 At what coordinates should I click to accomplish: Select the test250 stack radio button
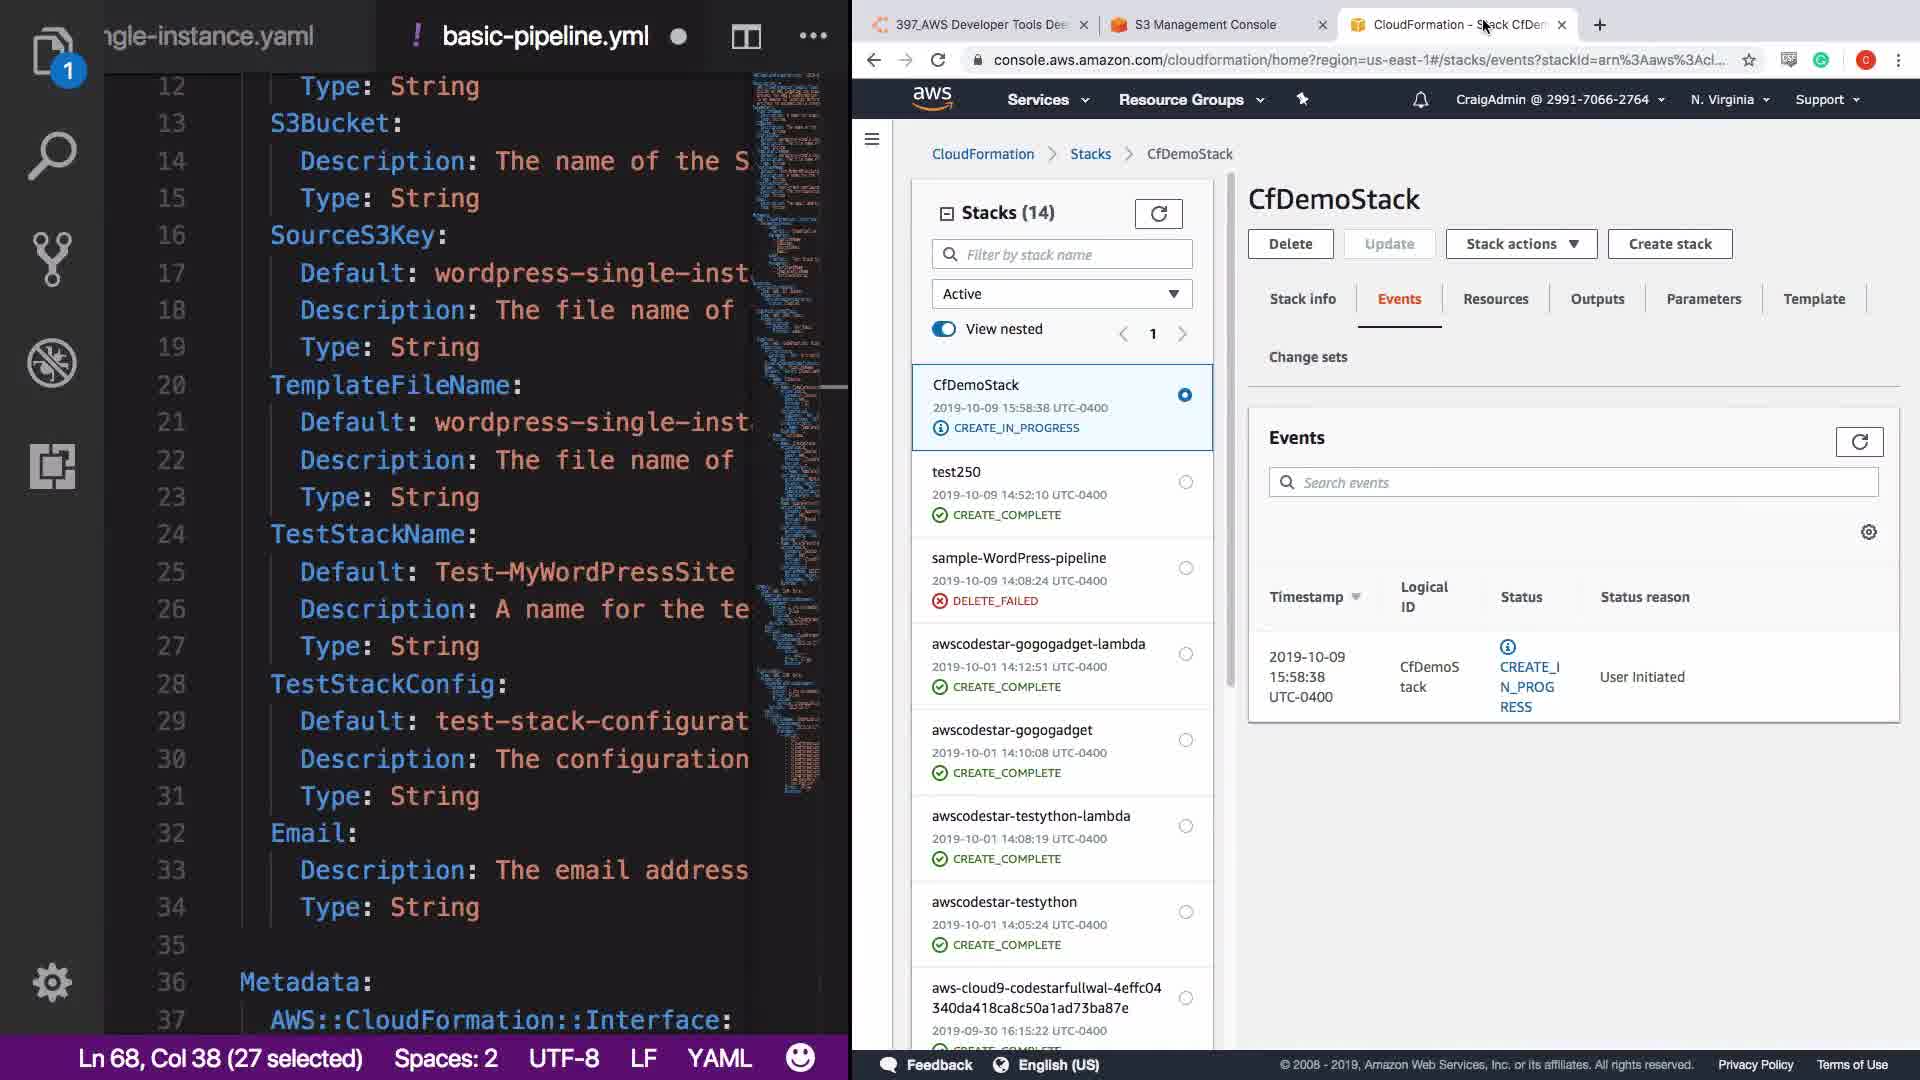coord(1185,482)
